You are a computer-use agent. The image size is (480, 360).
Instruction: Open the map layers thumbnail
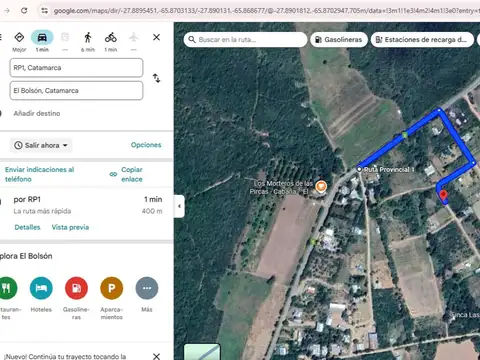[202, 352]
